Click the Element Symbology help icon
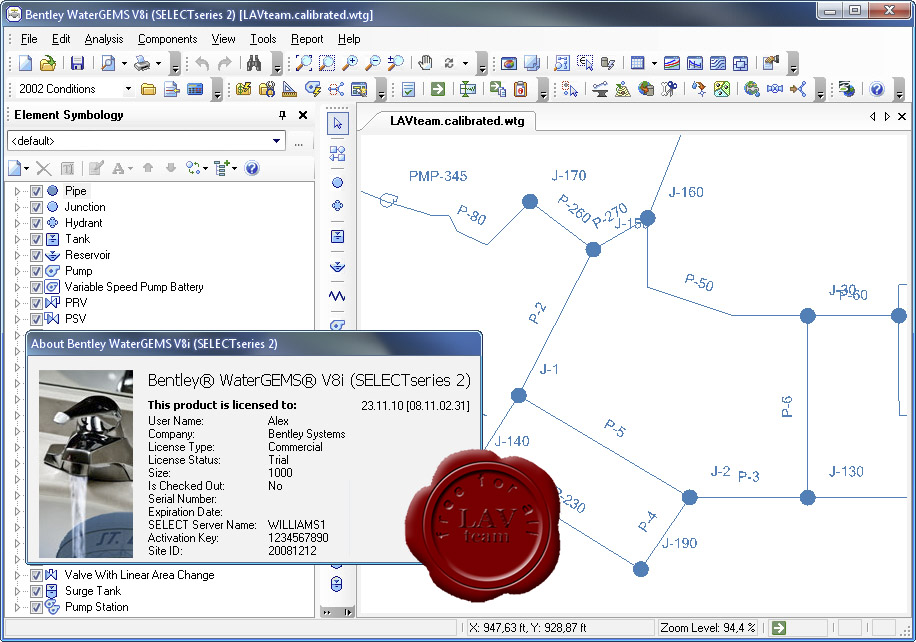 tap(252, 168)
